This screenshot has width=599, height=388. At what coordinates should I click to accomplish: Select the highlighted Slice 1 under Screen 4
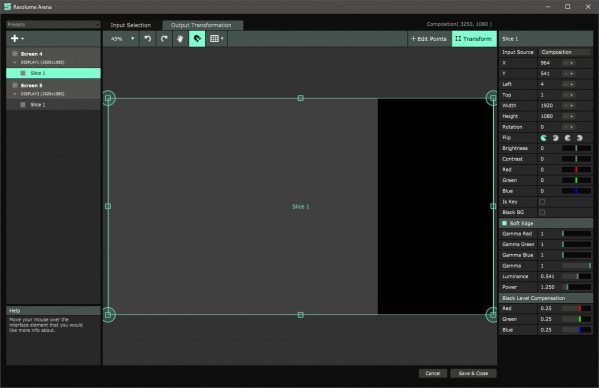tap(53, 73)
